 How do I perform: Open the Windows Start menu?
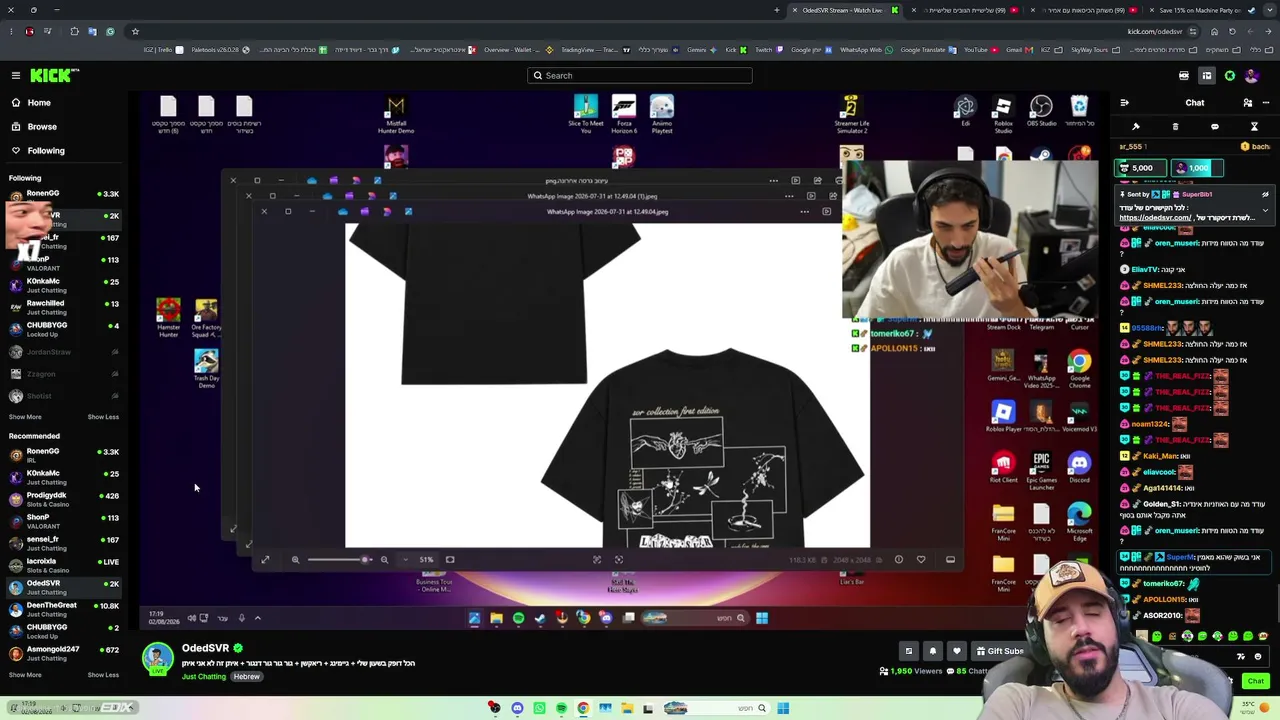(x=783, y=708)
